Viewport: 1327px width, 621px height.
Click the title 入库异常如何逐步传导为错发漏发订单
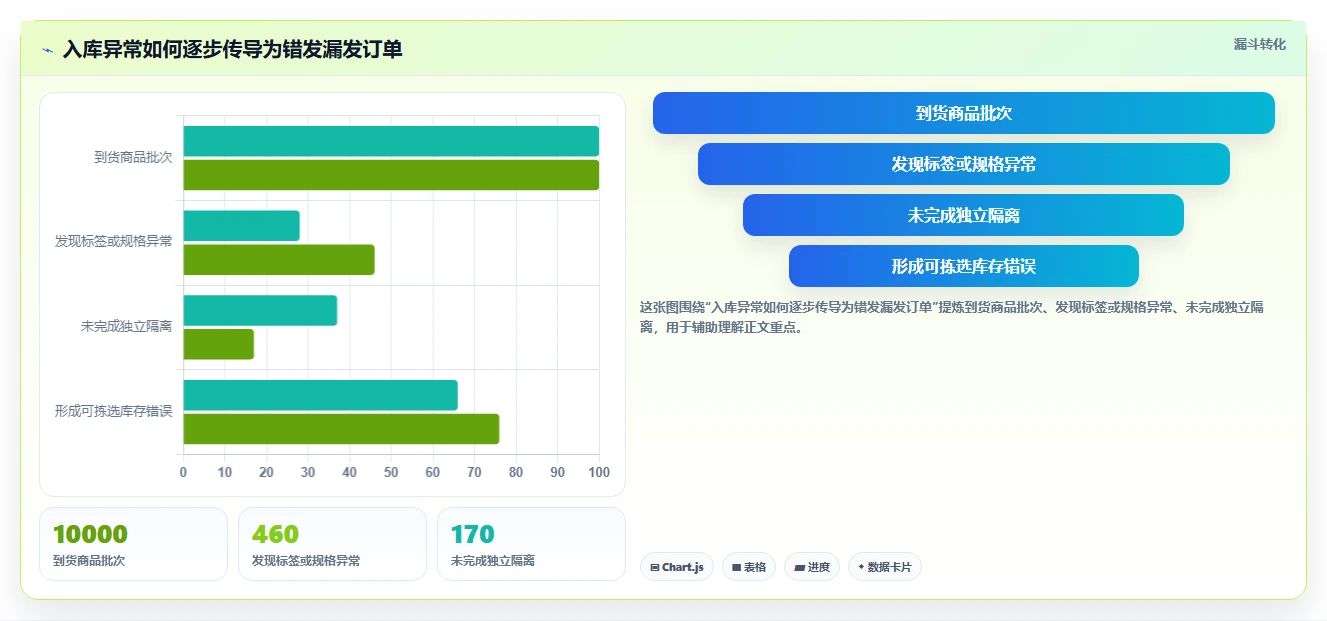pos(232,49)
